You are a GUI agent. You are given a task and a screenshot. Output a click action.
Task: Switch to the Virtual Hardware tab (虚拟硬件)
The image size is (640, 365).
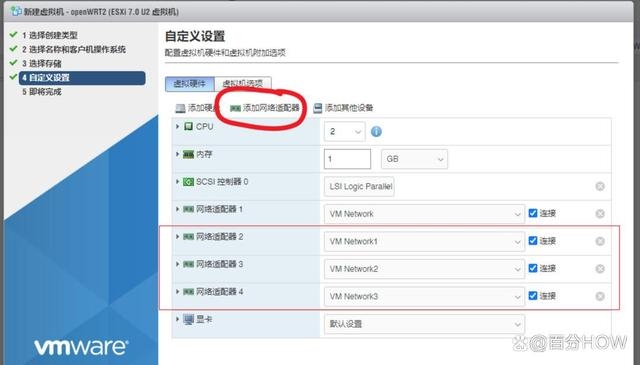pos(190,84)
